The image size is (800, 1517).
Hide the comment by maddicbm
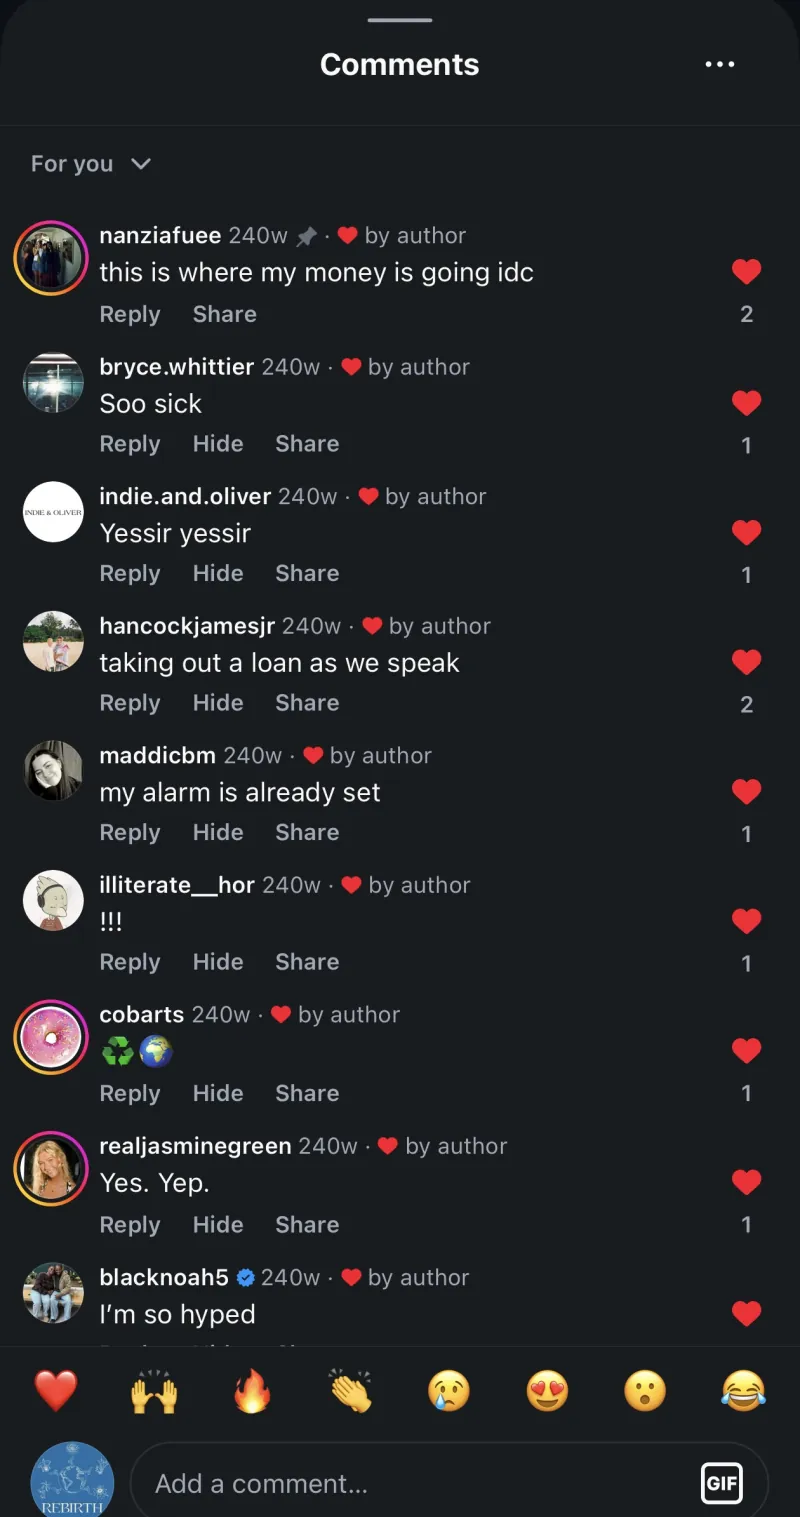click(x=218, y=832)
